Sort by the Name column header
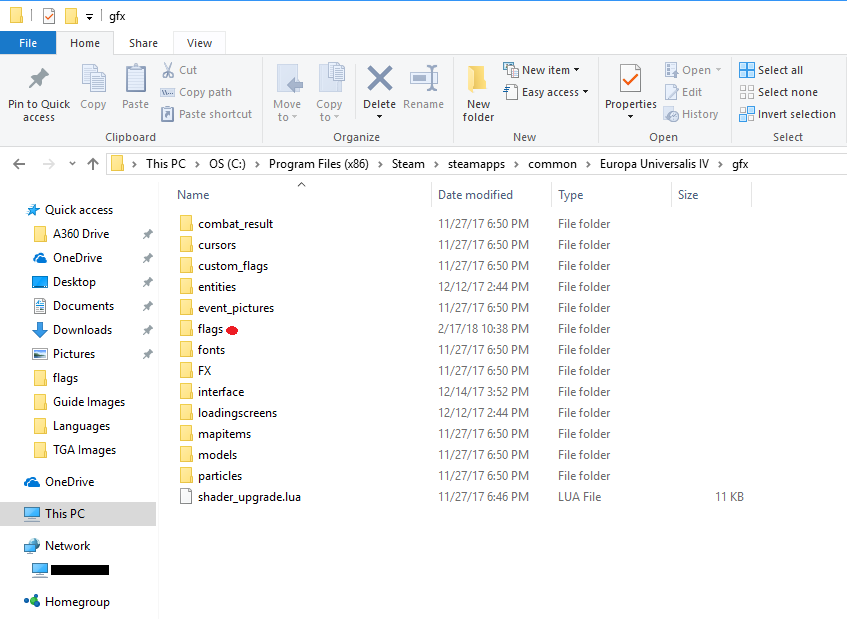The width and height of the screenshot is (847, 619). [x=193, y=195]
